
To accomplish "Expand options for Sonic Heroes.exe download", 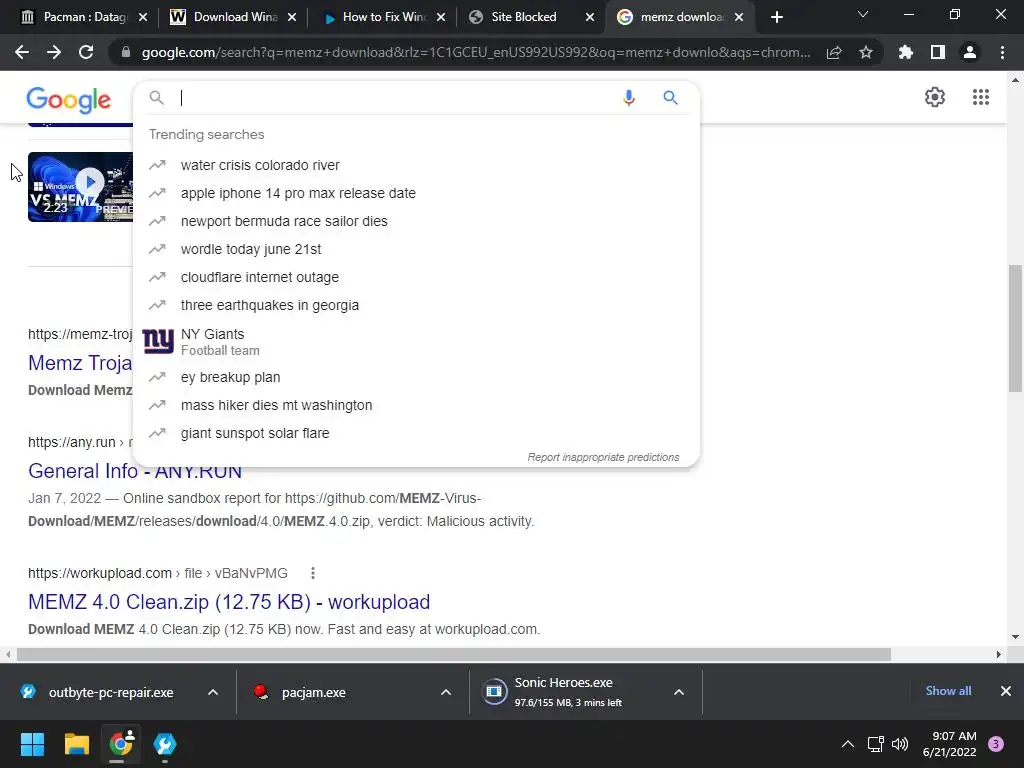I will point(679,692).
